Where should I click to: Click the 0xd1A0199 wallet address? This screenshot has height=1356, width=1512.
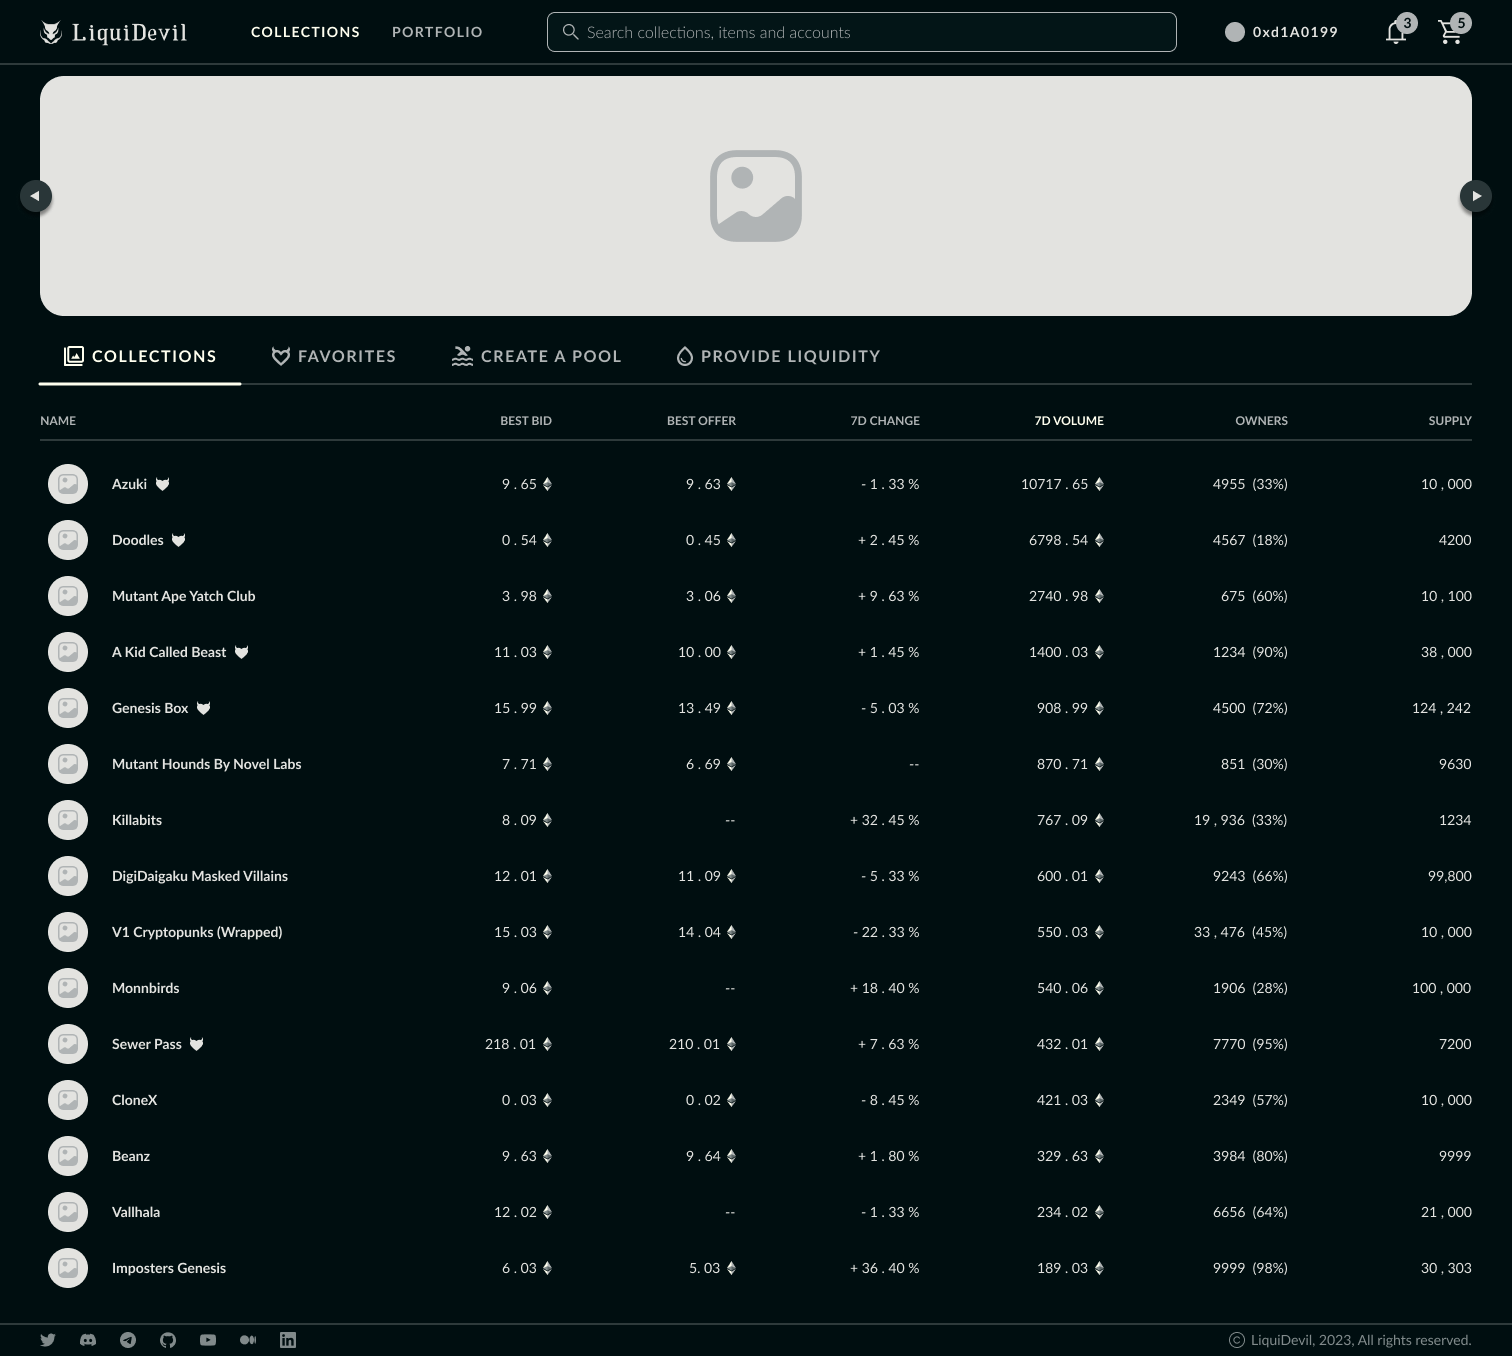(1295, 32)
